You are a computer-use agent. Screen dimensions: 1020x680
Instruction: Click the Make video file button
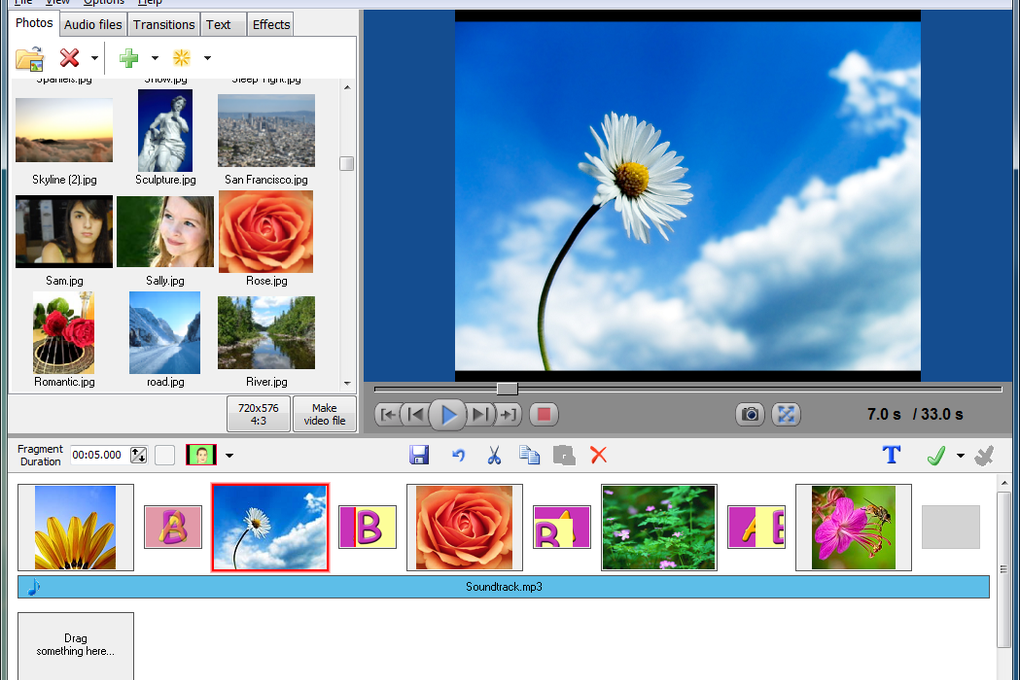pos(325,414)
